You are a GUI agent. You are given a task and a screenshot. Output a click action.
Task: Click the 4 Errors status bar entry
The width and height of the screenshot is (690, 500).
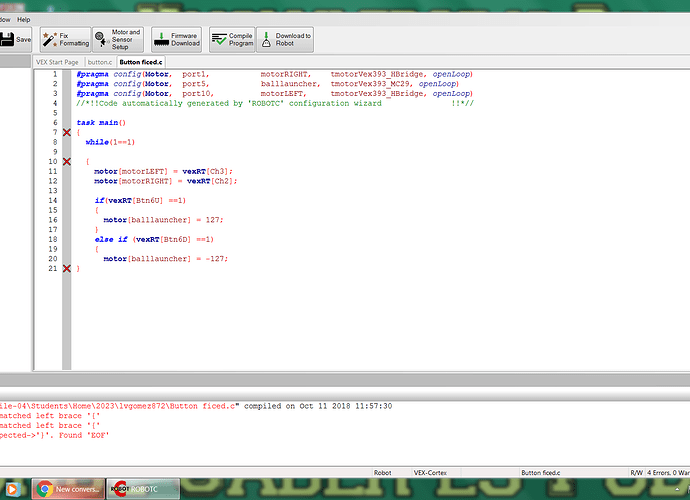click(668, 473)
